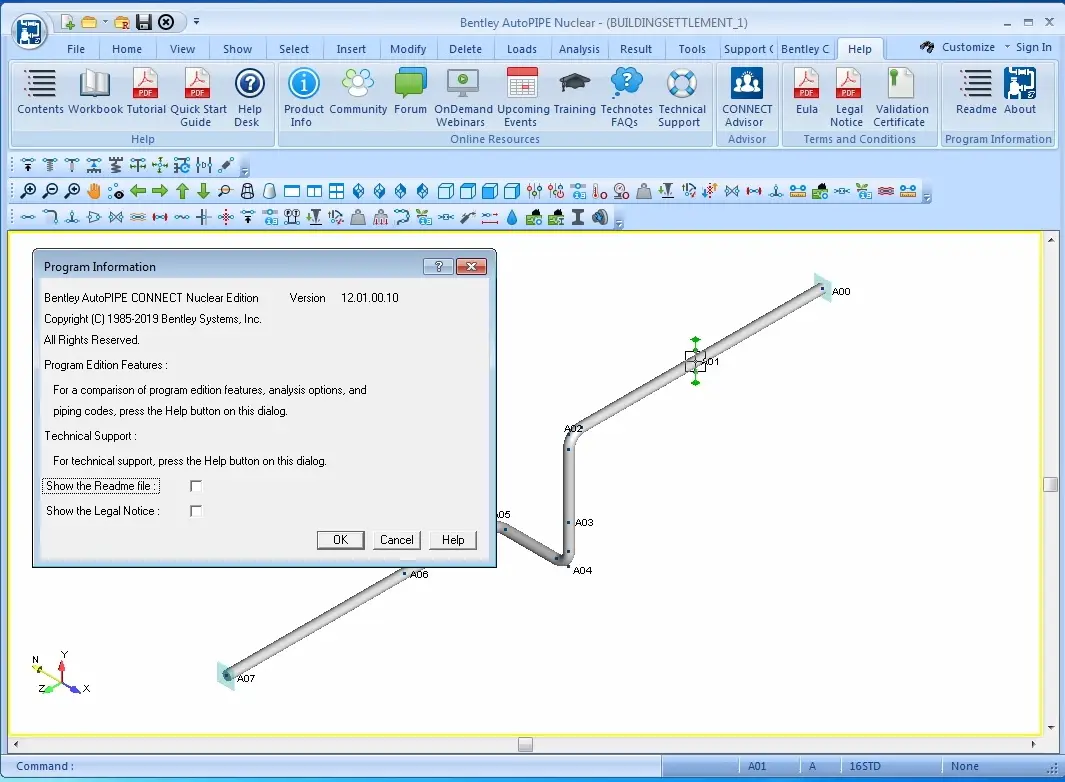Insert a valve component from toolbar
Screen dimensions: 1065x782
116,217
